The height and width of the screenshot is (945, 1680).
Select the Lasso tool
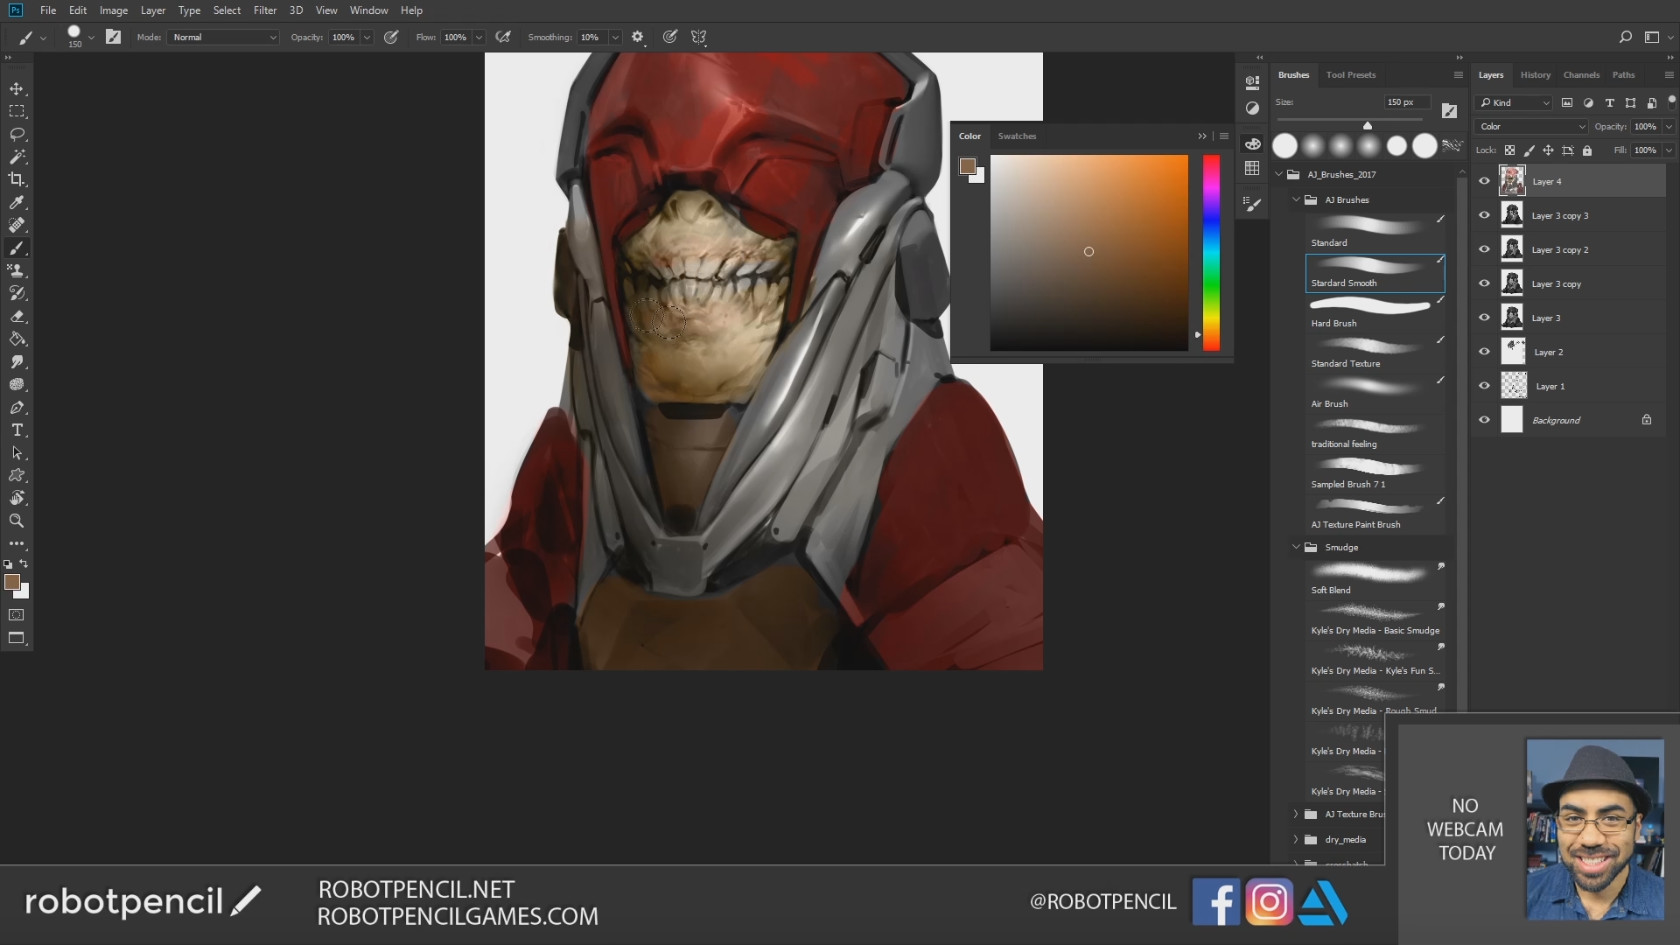[x=17, y=134]
